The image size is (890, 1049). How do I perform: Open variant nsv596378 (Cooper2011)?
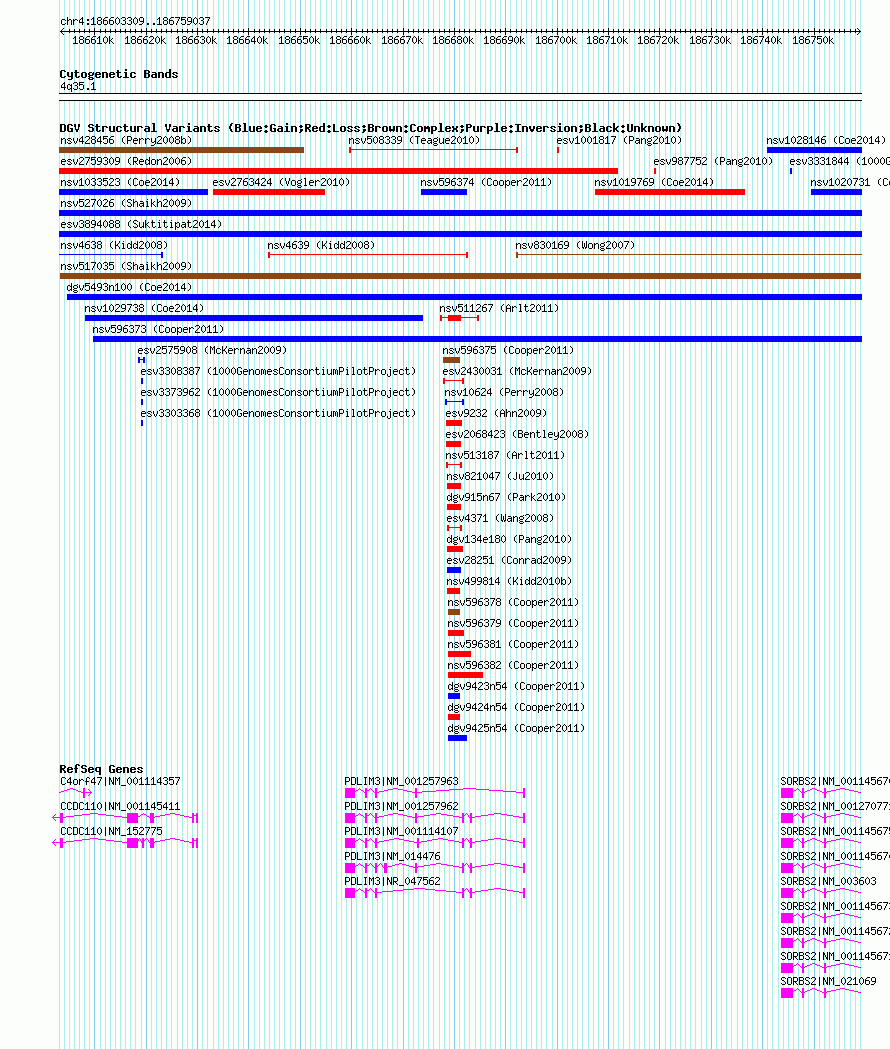(x=513, y=602)
